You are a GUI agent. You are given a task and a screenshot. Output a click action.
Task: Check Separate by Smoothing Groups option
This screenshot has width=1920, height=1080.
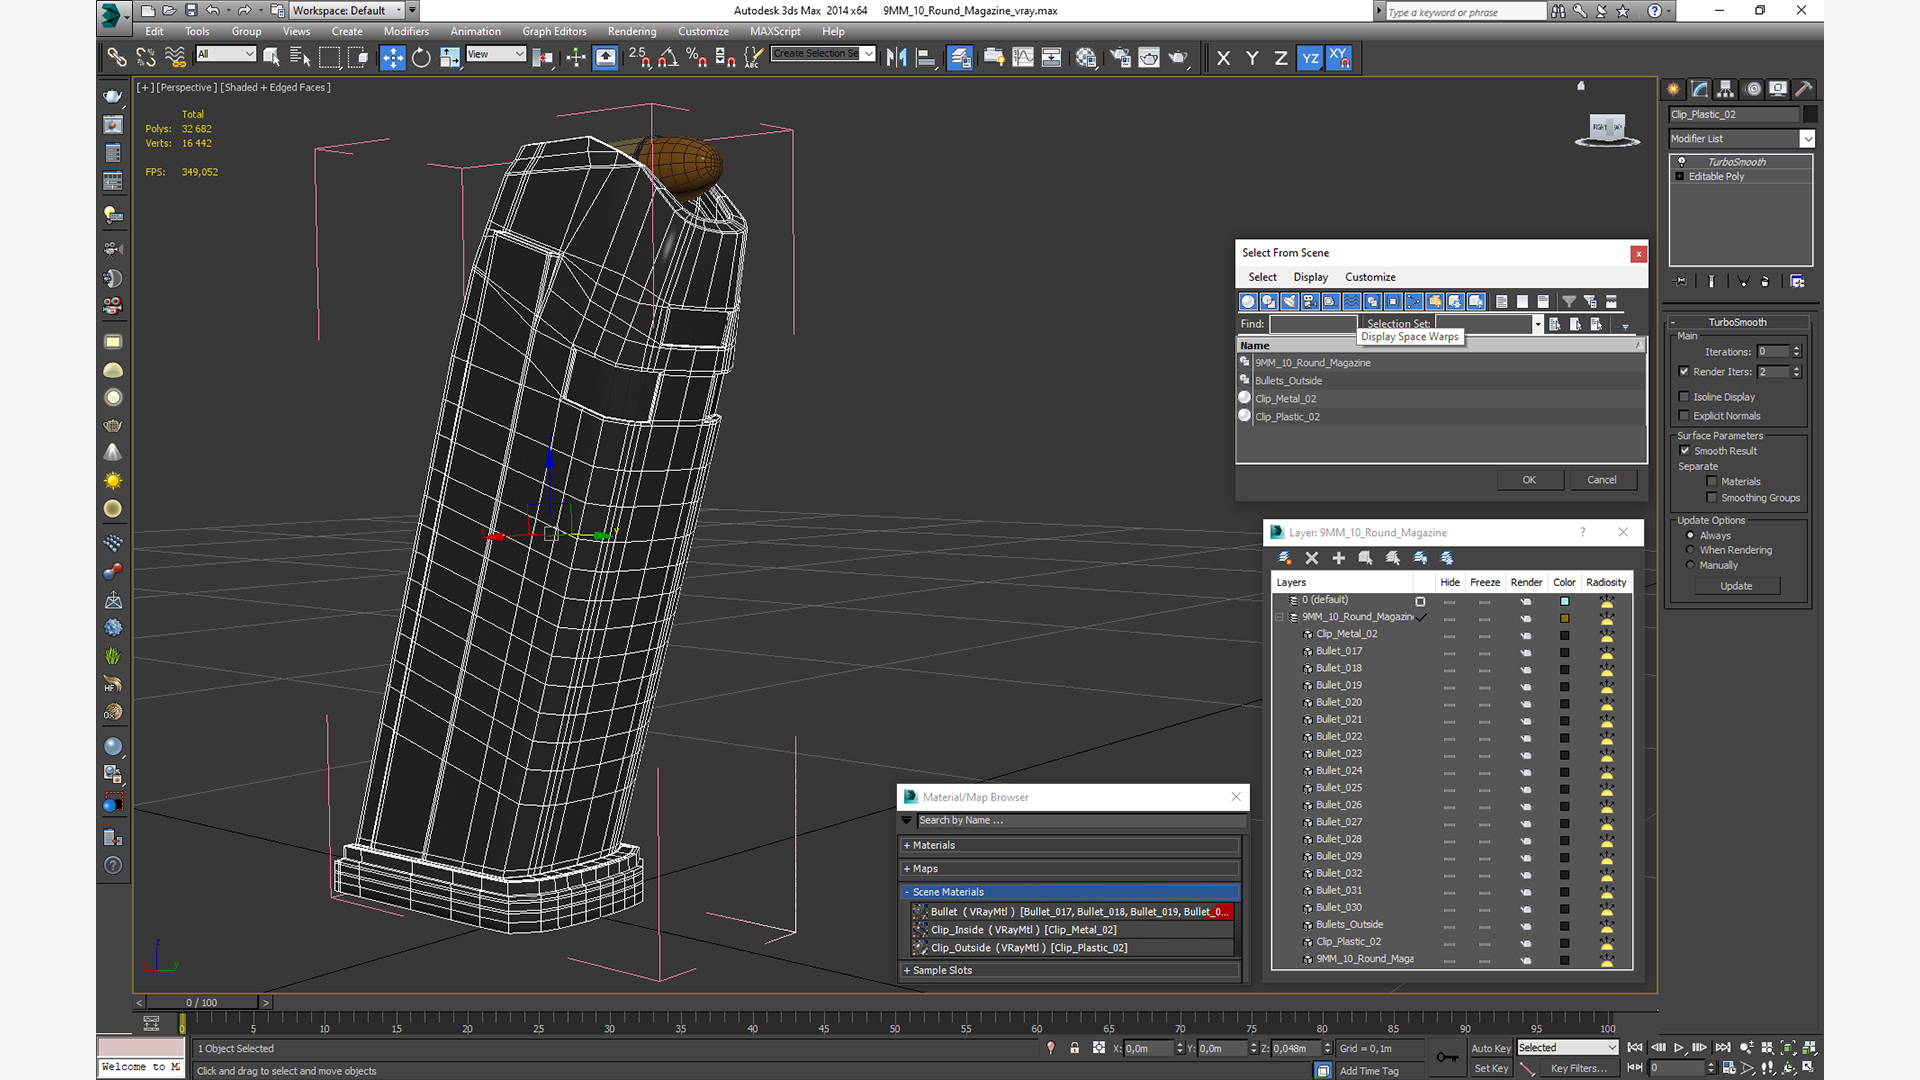[1712, 498]
